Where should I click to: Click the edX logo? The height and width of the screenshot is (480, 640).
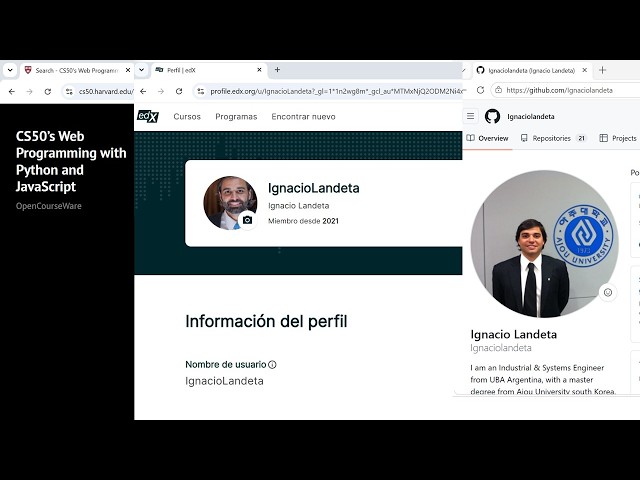tap(148, 116)
